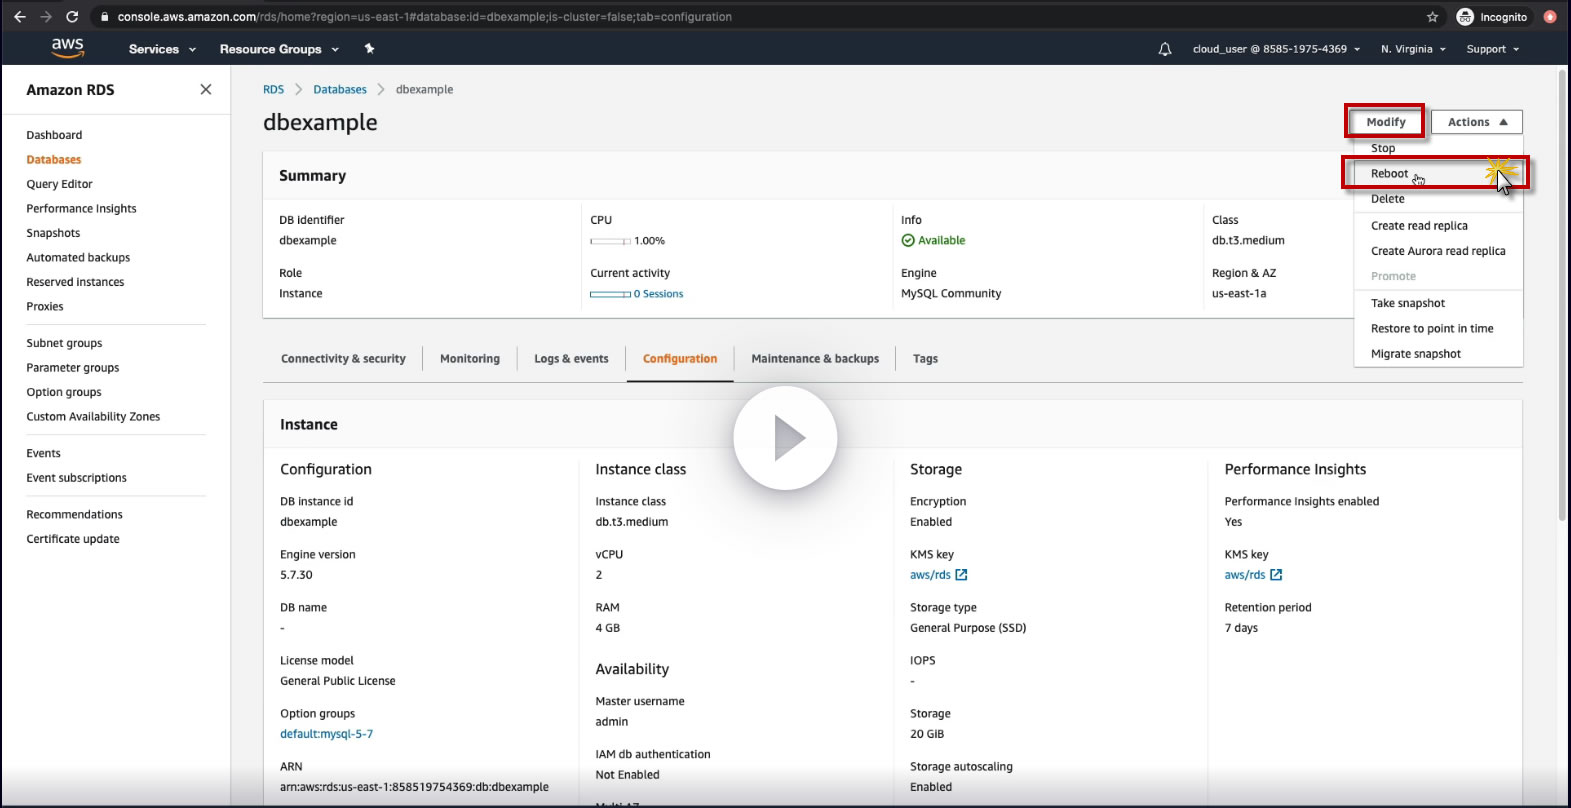Click RDS breadcrumb link
Viewport: 1571px width, 808px height.
pos(273,90)
